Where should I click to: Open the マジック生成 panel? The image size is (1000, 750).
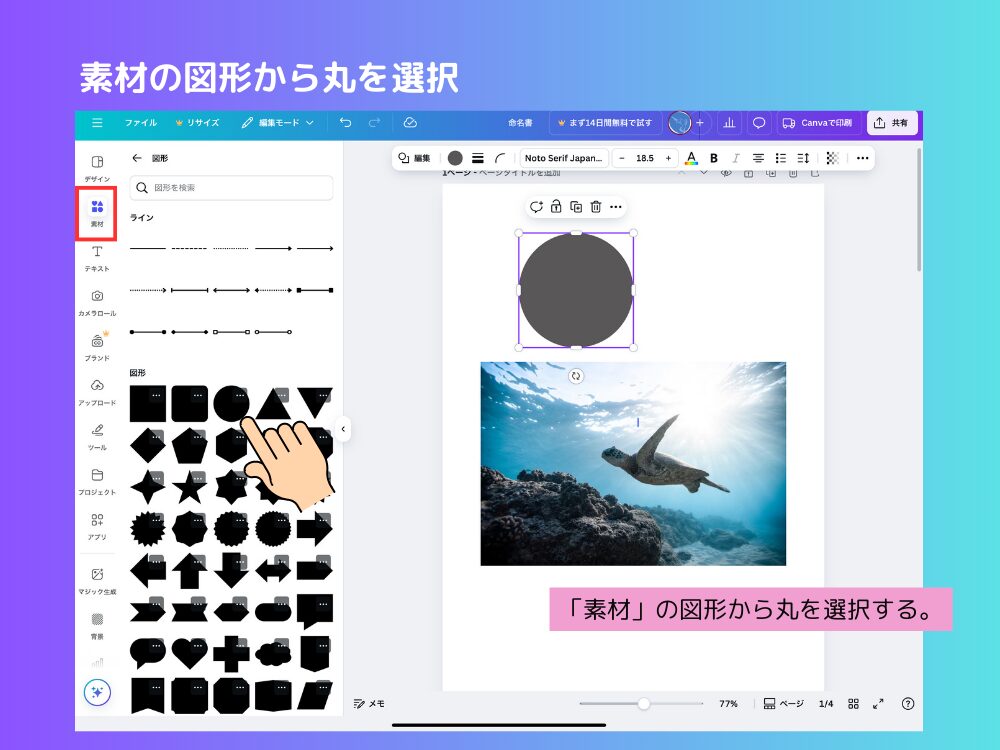(96, 582)
